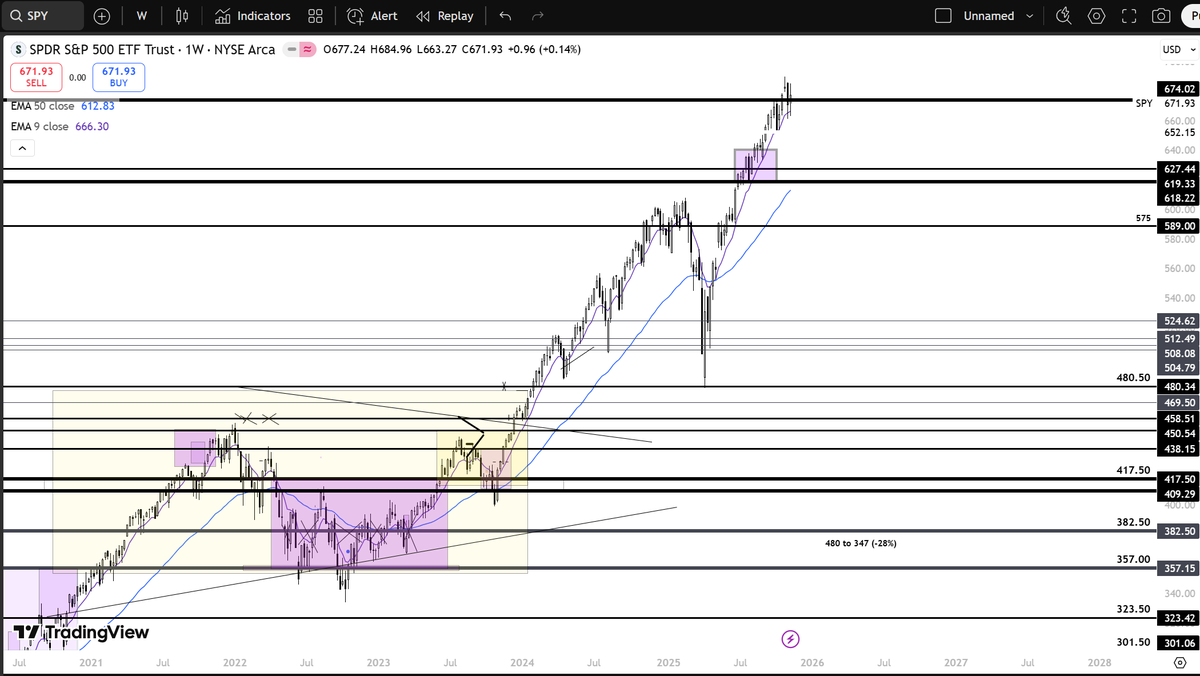Open the Indicators menu
Image resolution: width=1200 pixels, height=676 pixels.
pyautogui.click(x=253, y=16)
